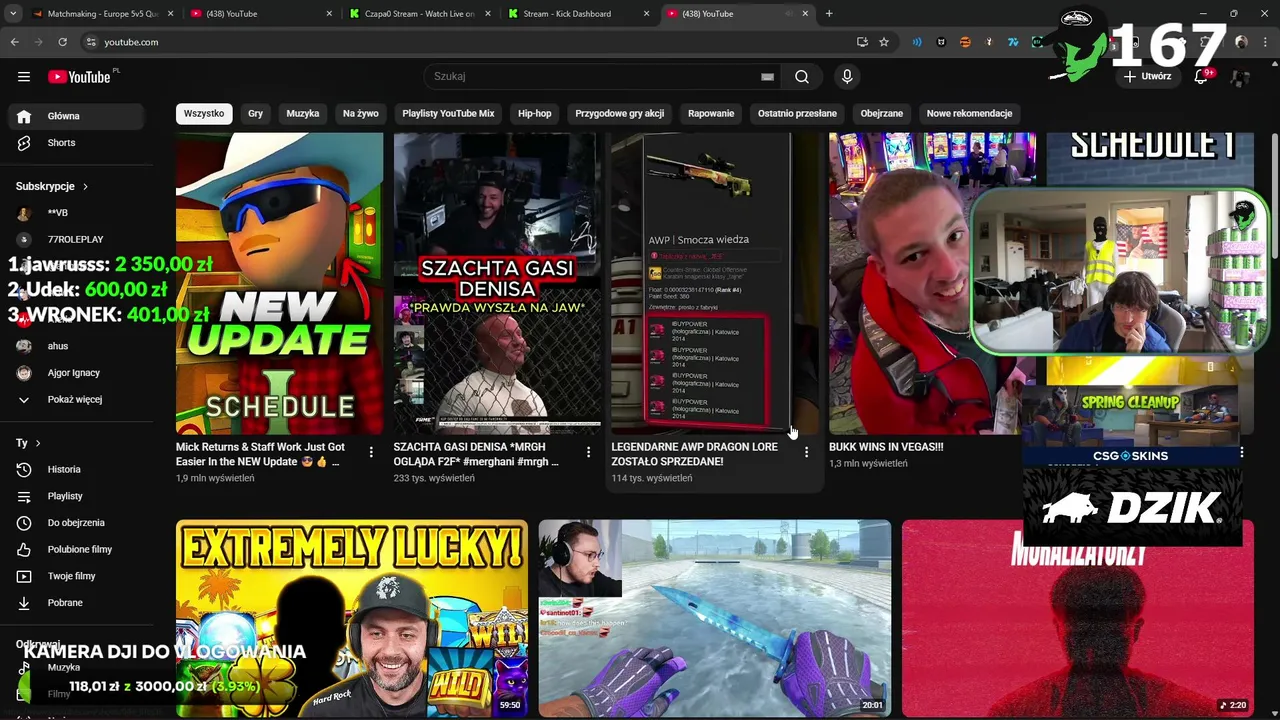This screenshot has height=720, width=1280.
Task: Click the Utwórz create button
Action: (1147, 76)
